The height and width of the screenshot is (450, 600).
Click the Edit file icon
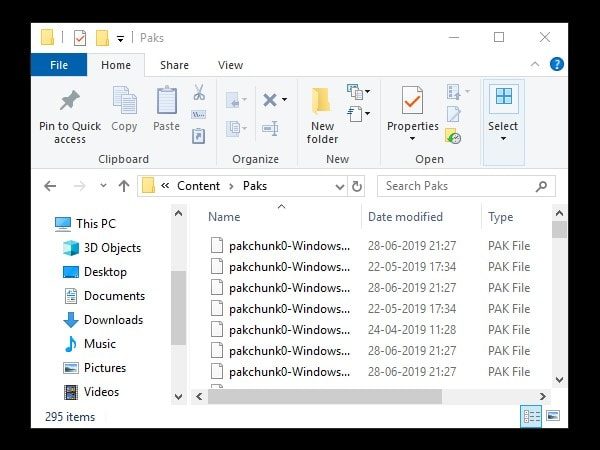pyautogui.click(x=453, y=114)
